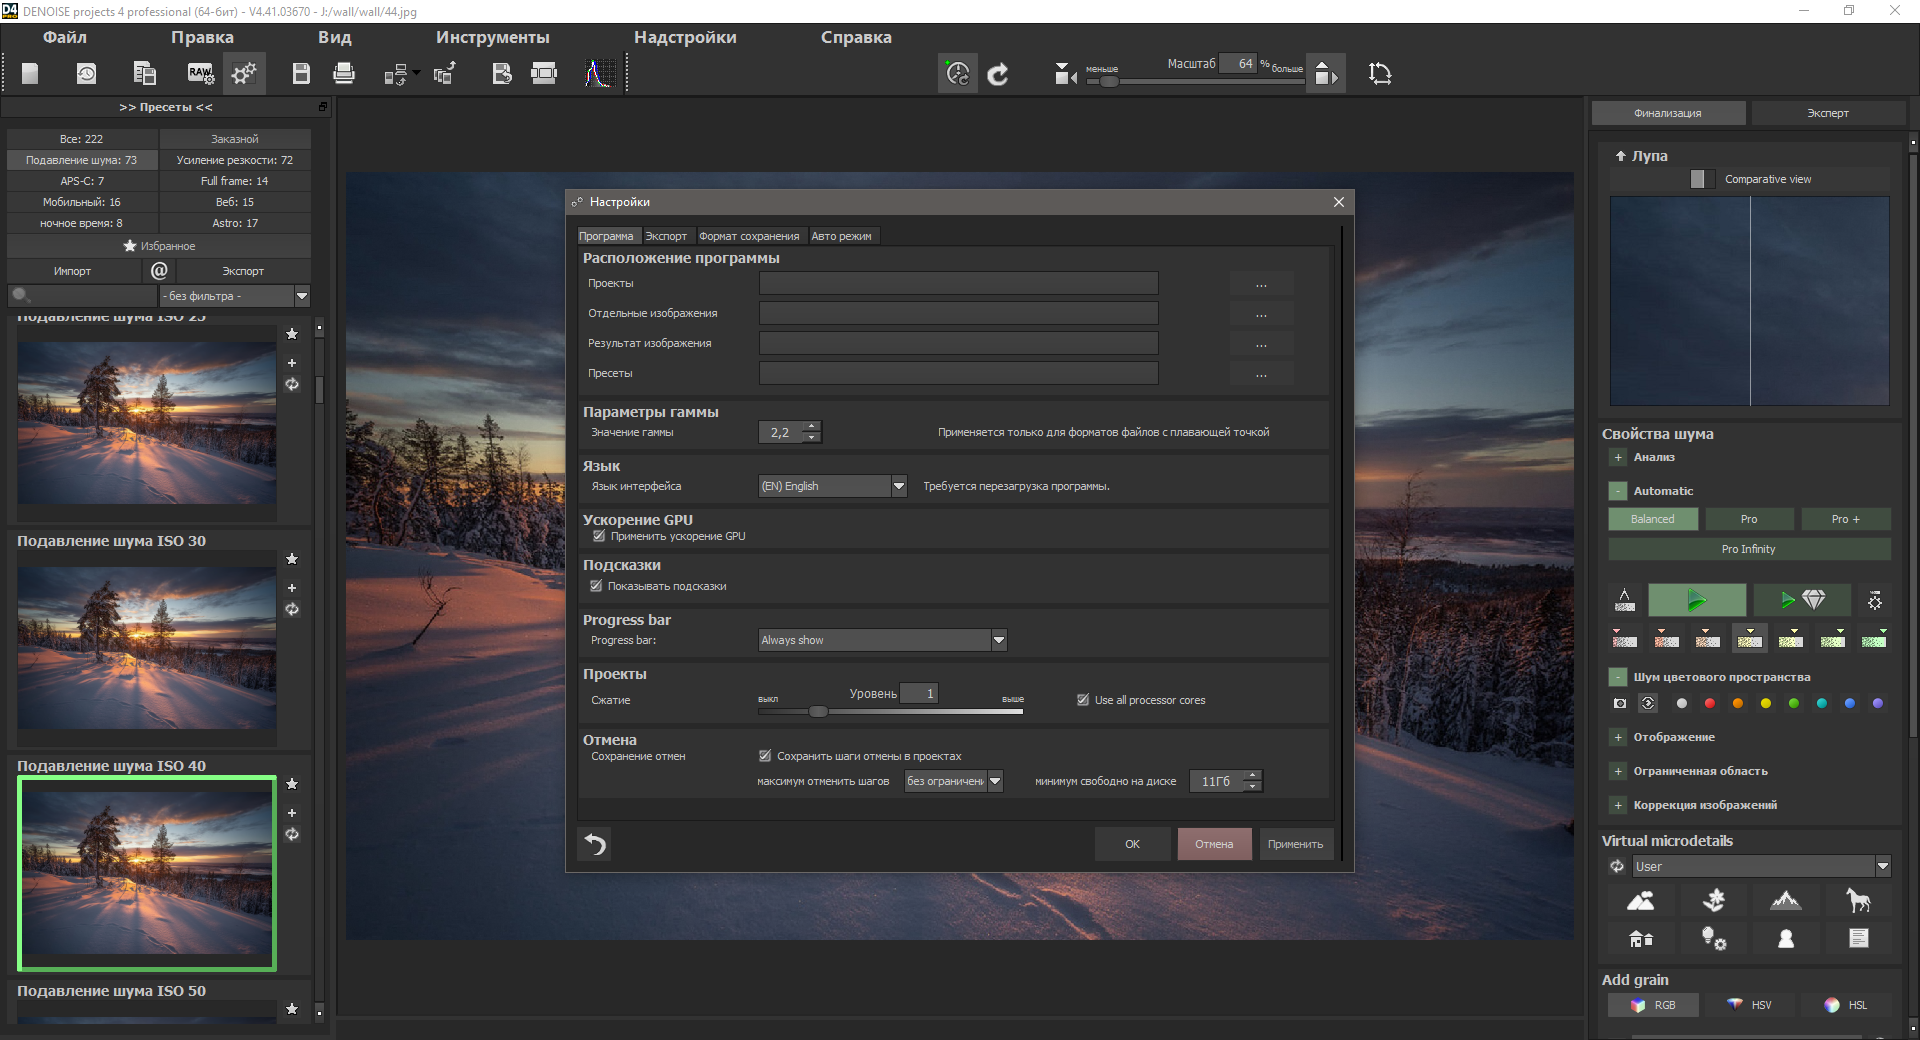Select RGB grain mode
This screenshot has height=1040, width=1920.
click(1653, 1005)
